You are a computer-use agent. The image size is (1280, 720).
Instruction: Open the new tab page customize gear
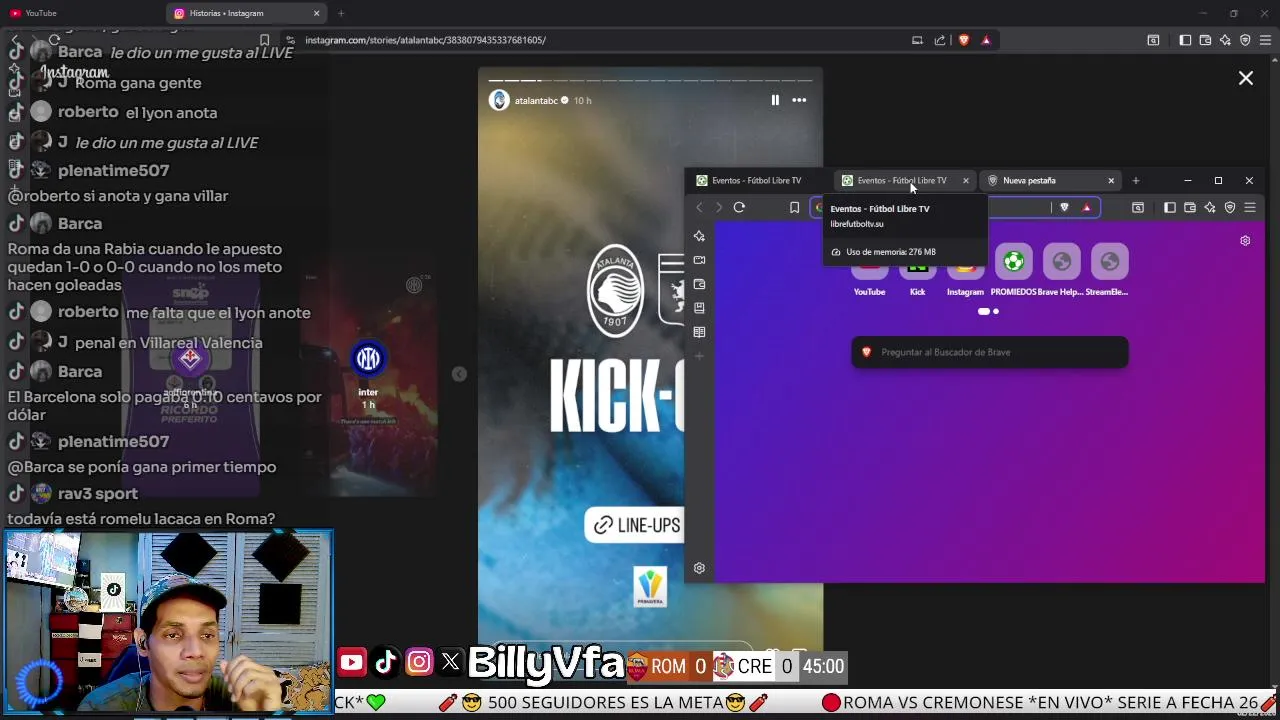tap(1245, 241)
